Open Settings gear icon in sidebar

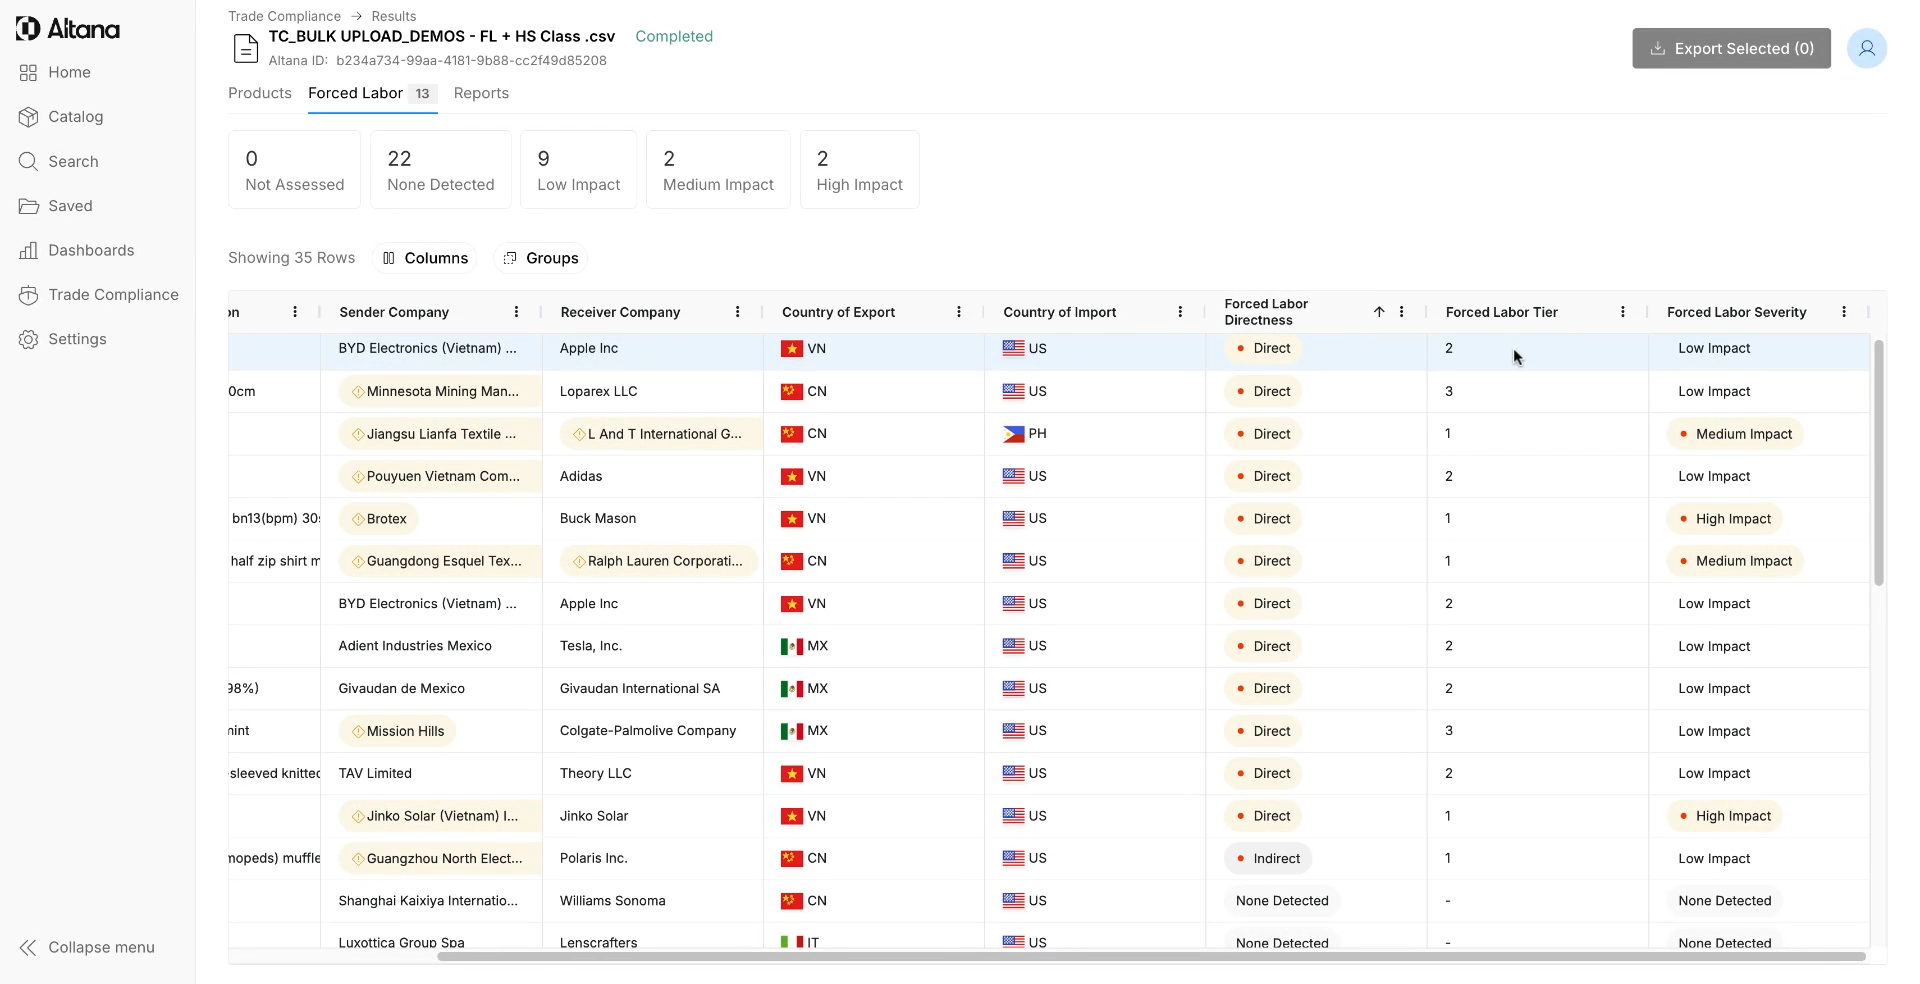(28, 340)
